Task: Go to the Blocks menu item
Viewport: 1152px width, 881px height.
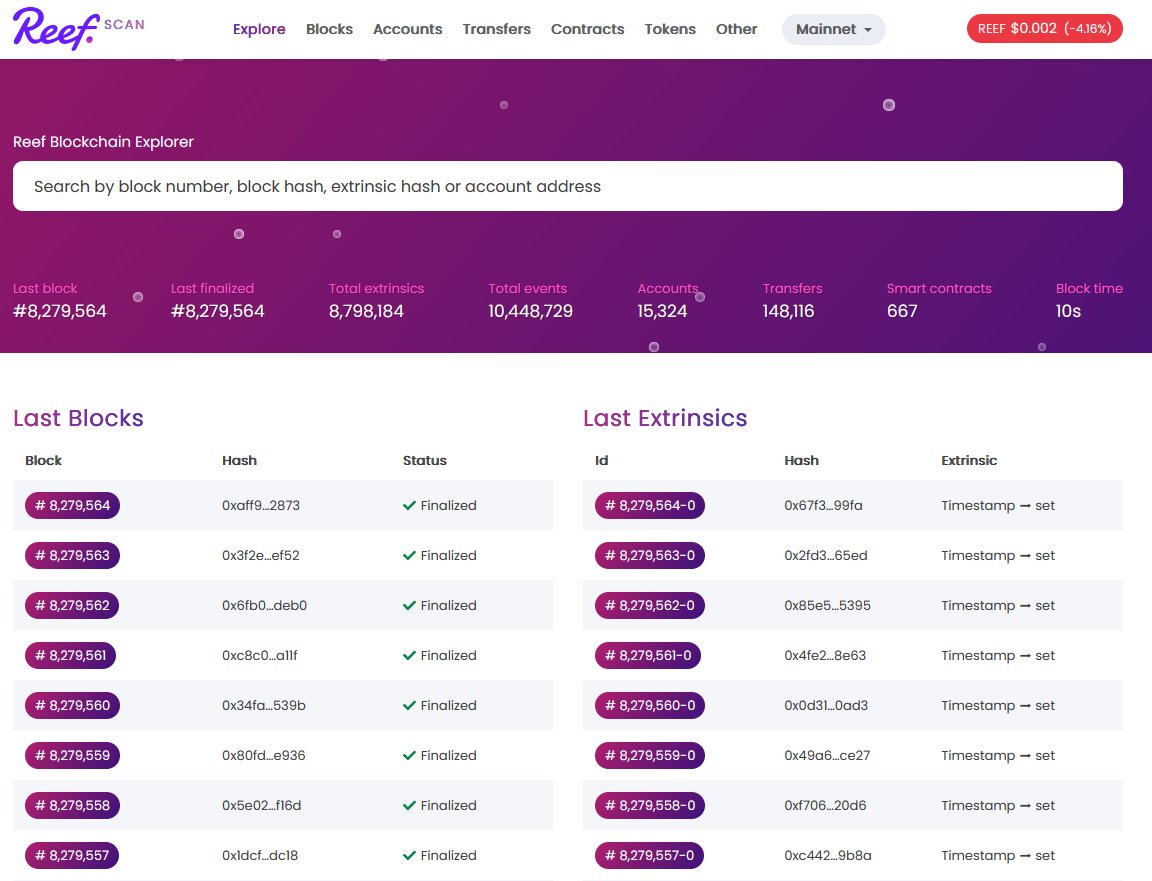Action: (329, 29)
